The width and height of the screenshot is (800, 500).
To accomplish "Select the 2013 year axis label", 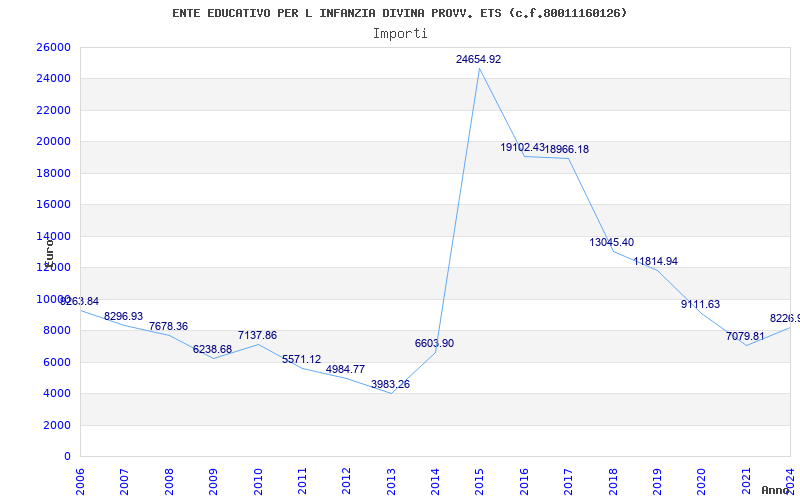I will tap(390, 481).
